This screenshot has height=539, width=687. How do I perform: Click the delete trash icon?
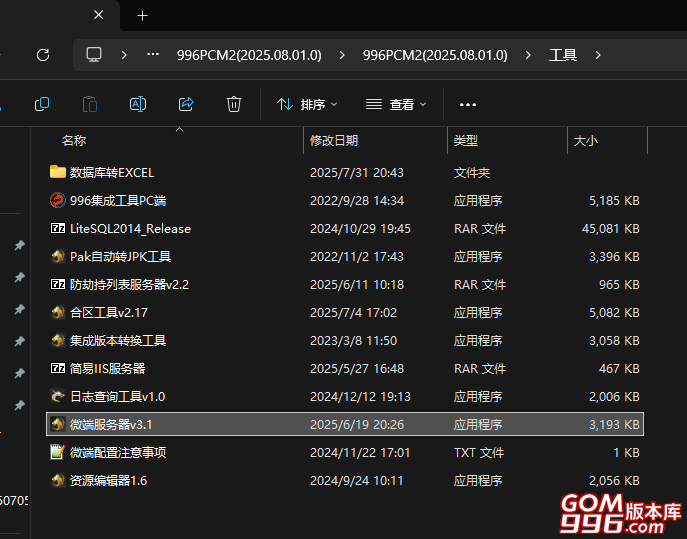pos(234,104)
